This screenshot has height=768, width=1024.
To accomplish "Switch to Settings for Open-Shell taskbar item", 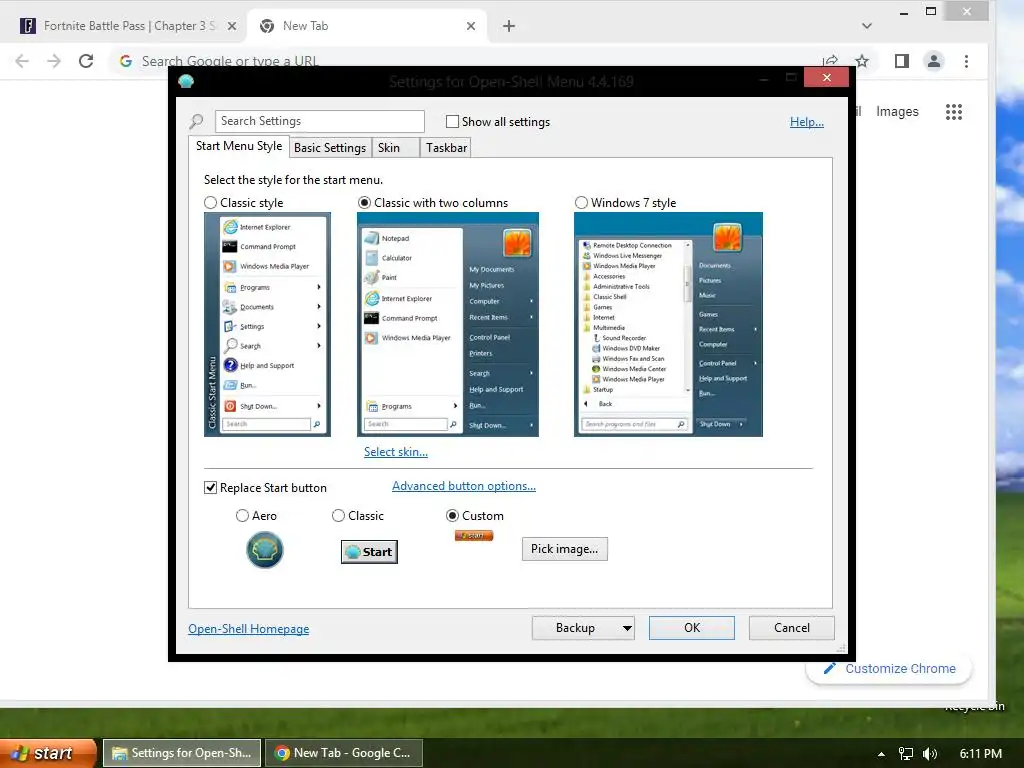I will coord(182,753).
